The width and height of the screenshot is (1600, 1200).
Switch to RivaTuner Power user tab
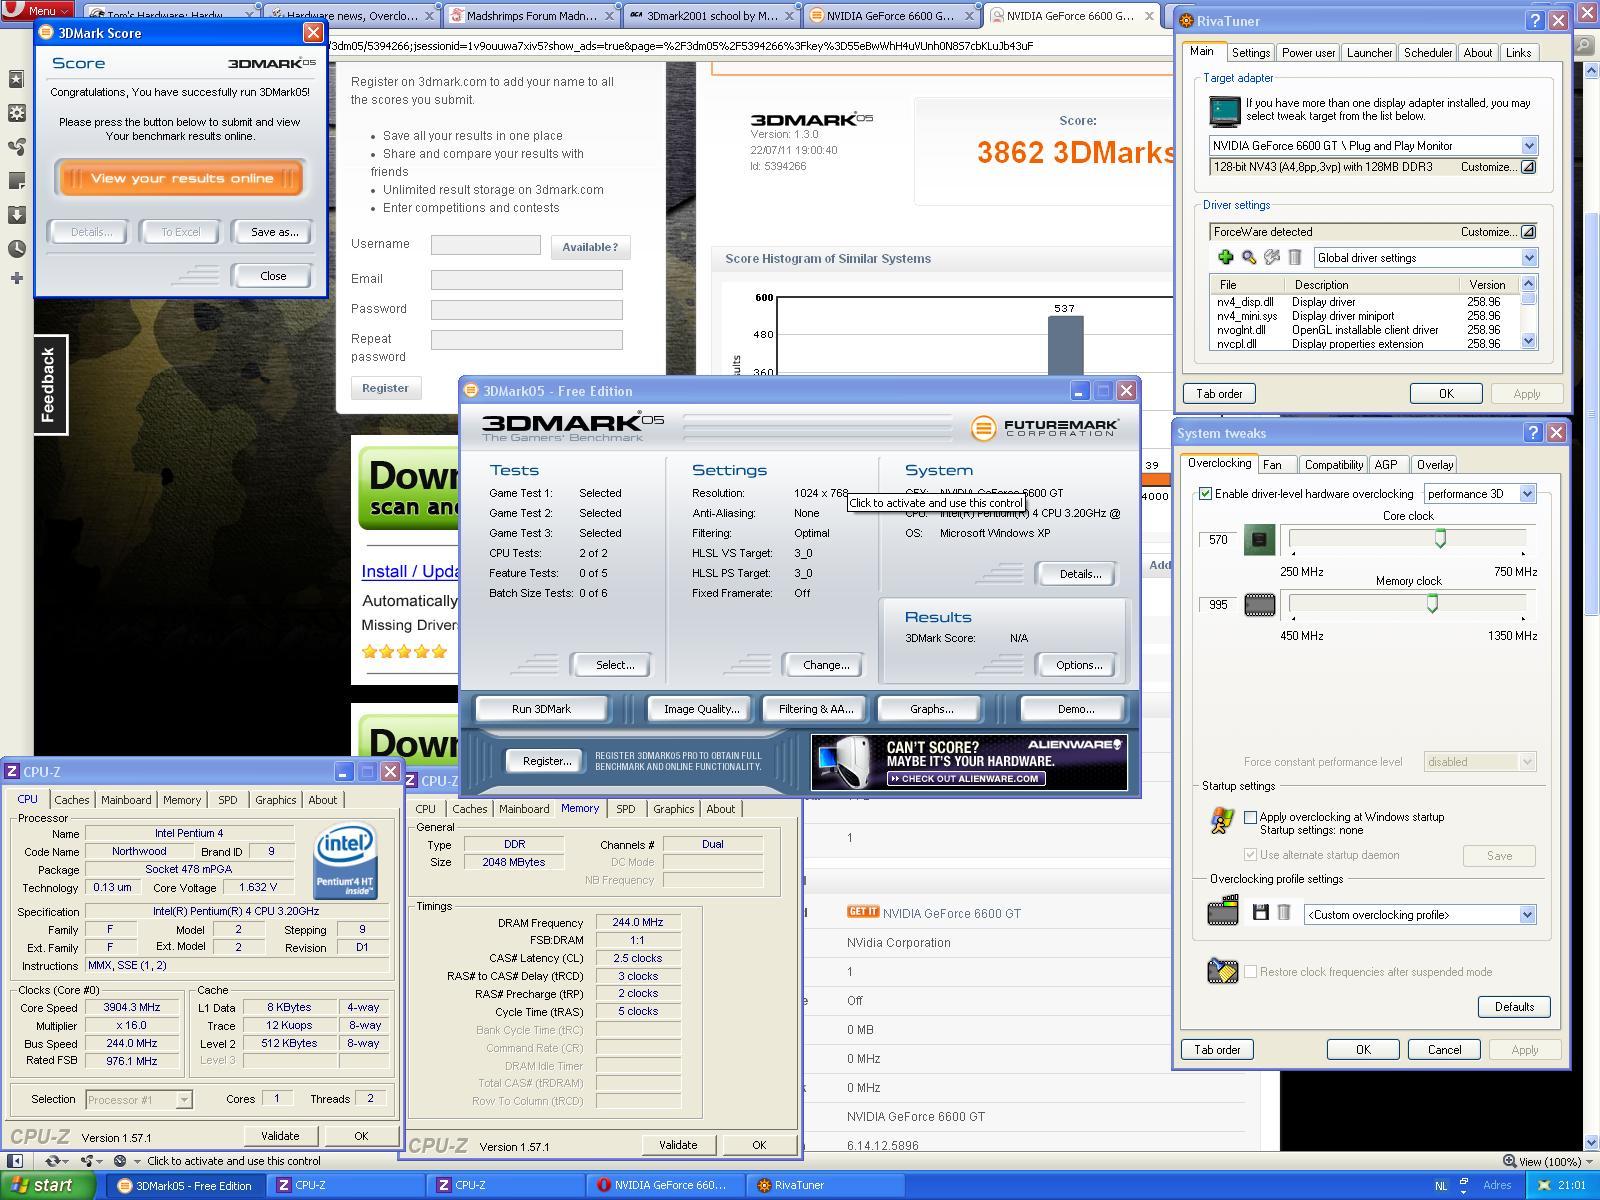point(1308,53)
